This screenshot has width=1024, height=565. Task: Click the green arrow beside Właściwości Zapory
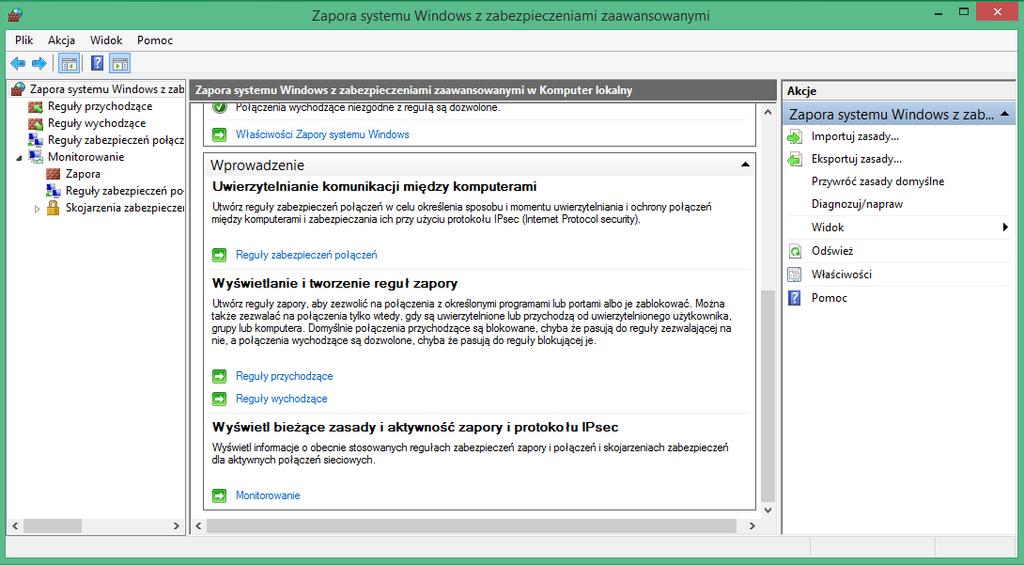coord(219,135)
